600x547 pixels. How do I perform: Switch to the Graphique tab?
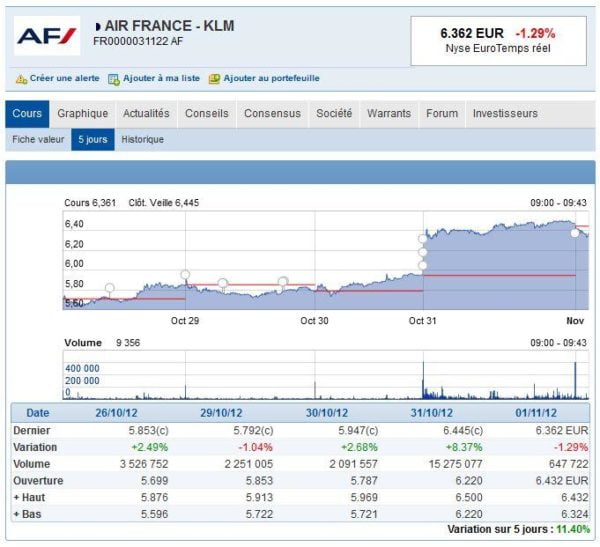(83, 114)
